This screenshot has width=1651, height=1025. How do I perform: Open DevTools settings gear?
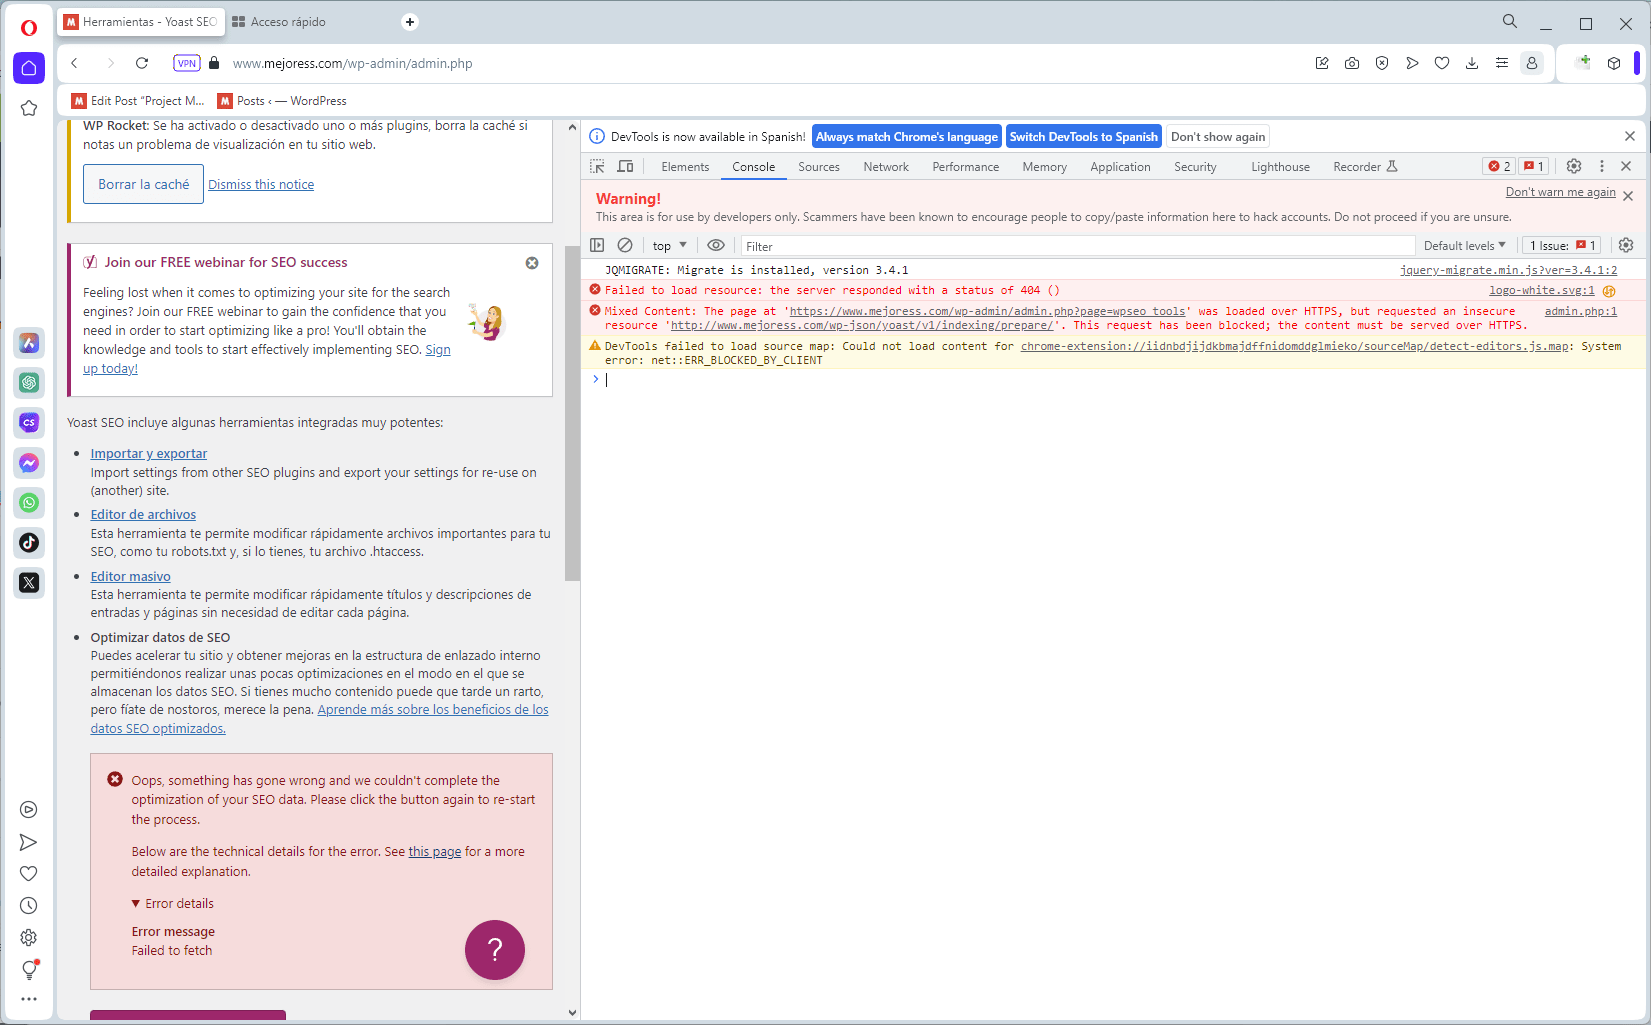coord(1574,167)
